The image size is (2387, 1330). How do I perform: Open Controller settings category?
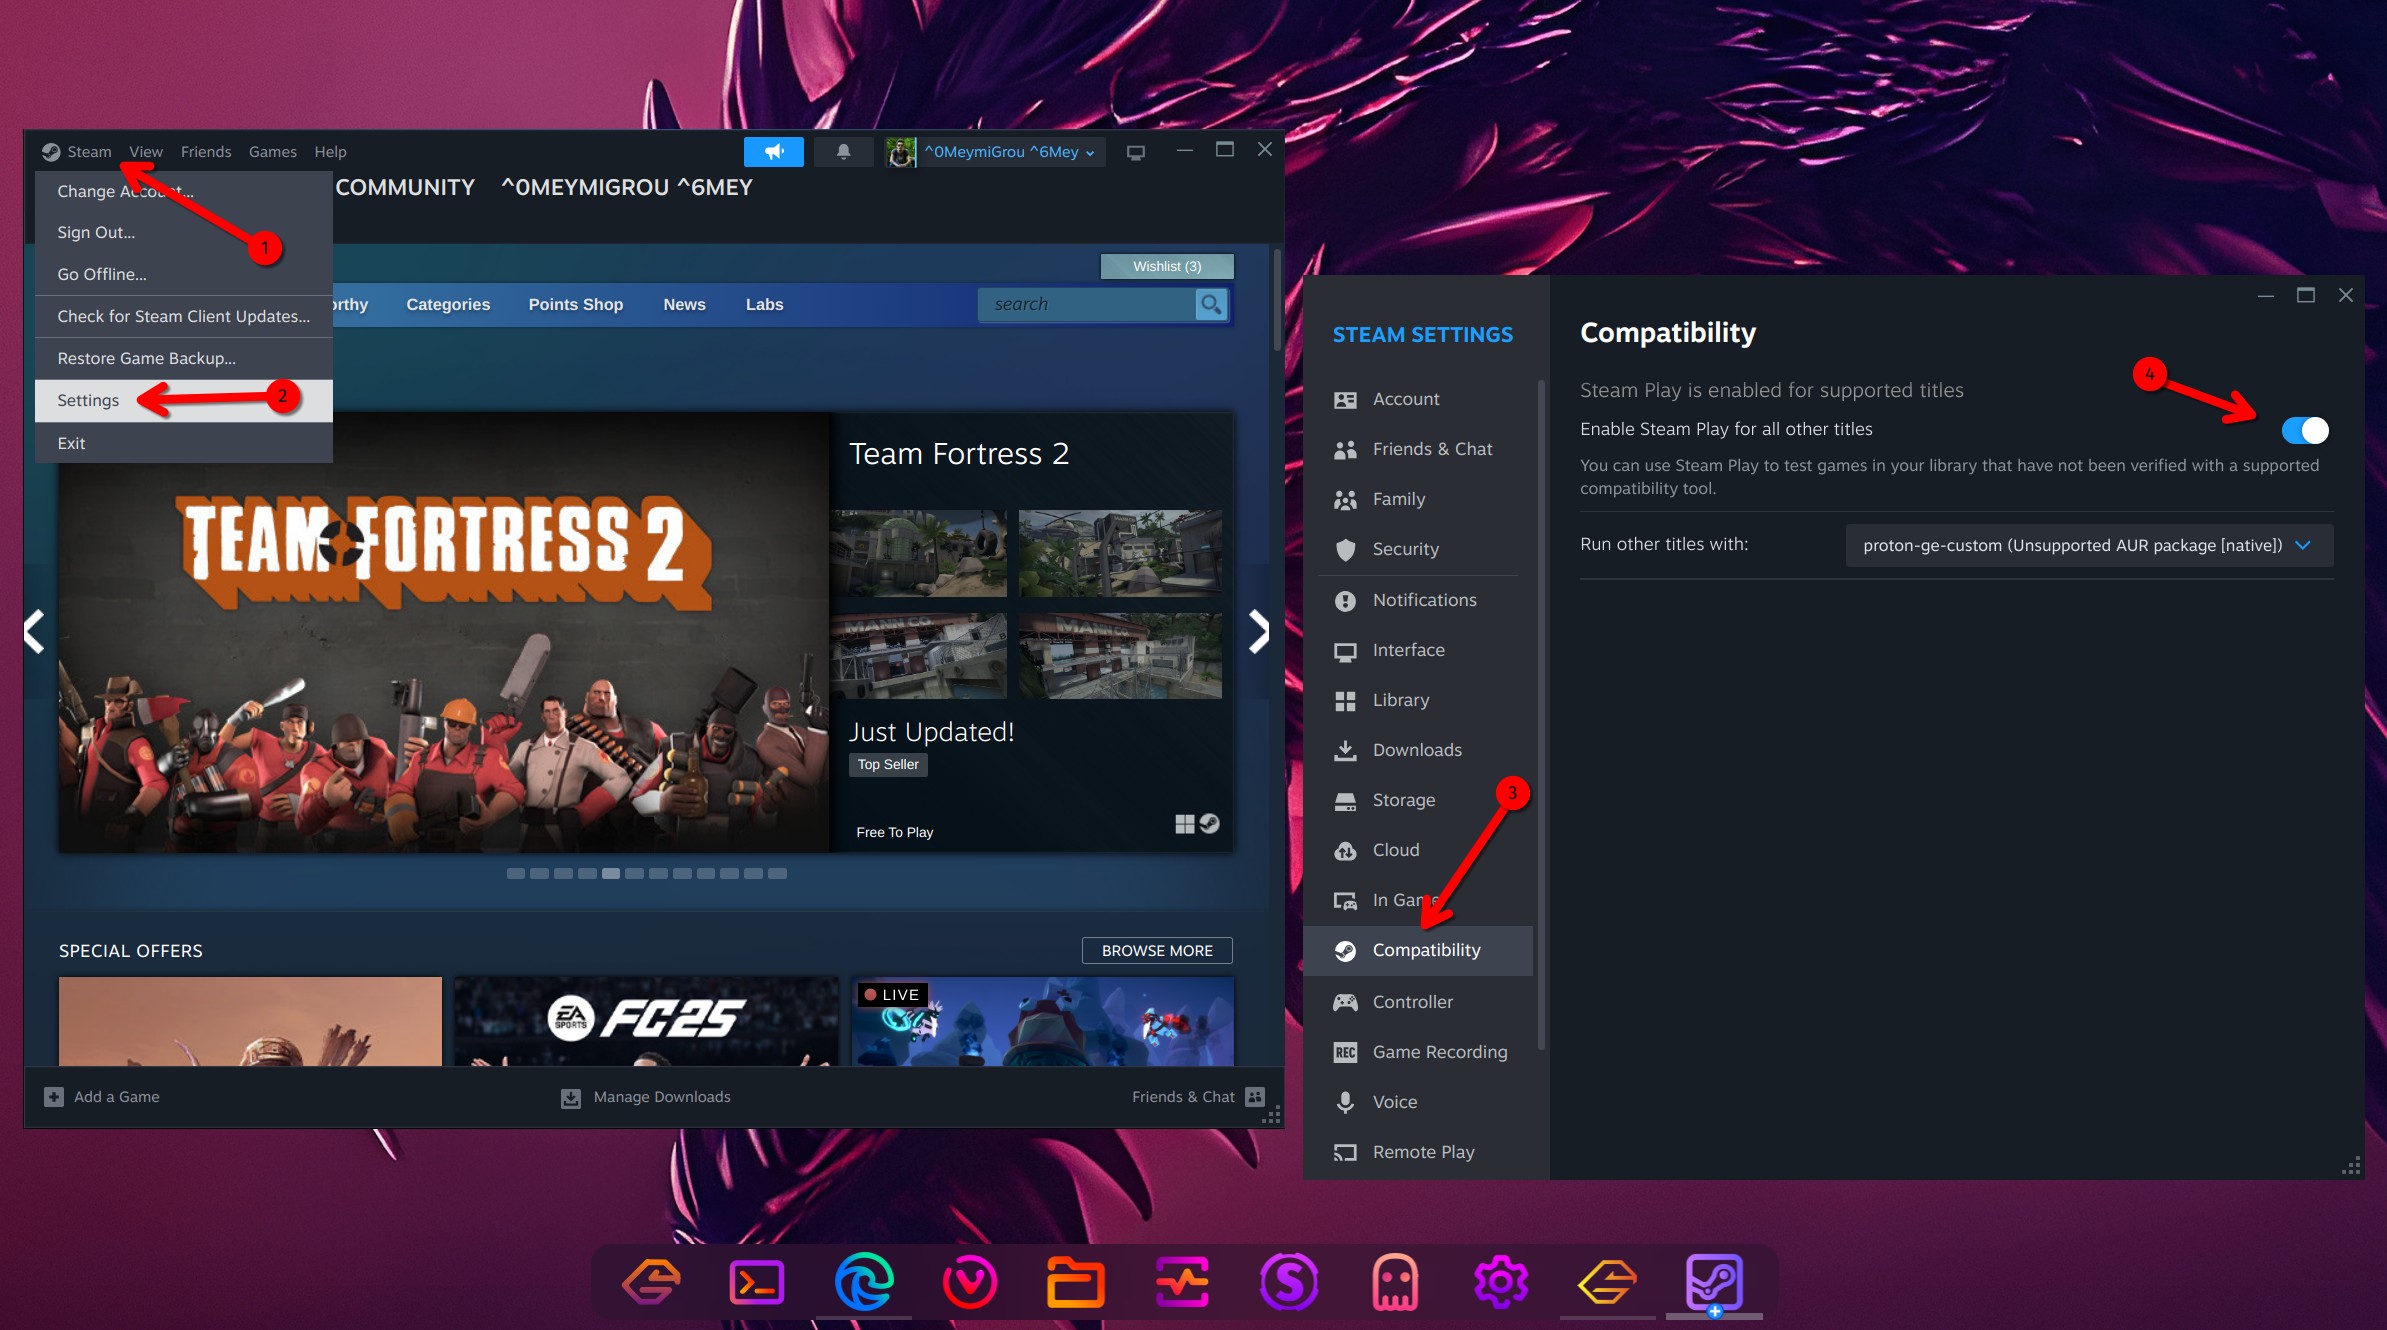point(1418,1002)
